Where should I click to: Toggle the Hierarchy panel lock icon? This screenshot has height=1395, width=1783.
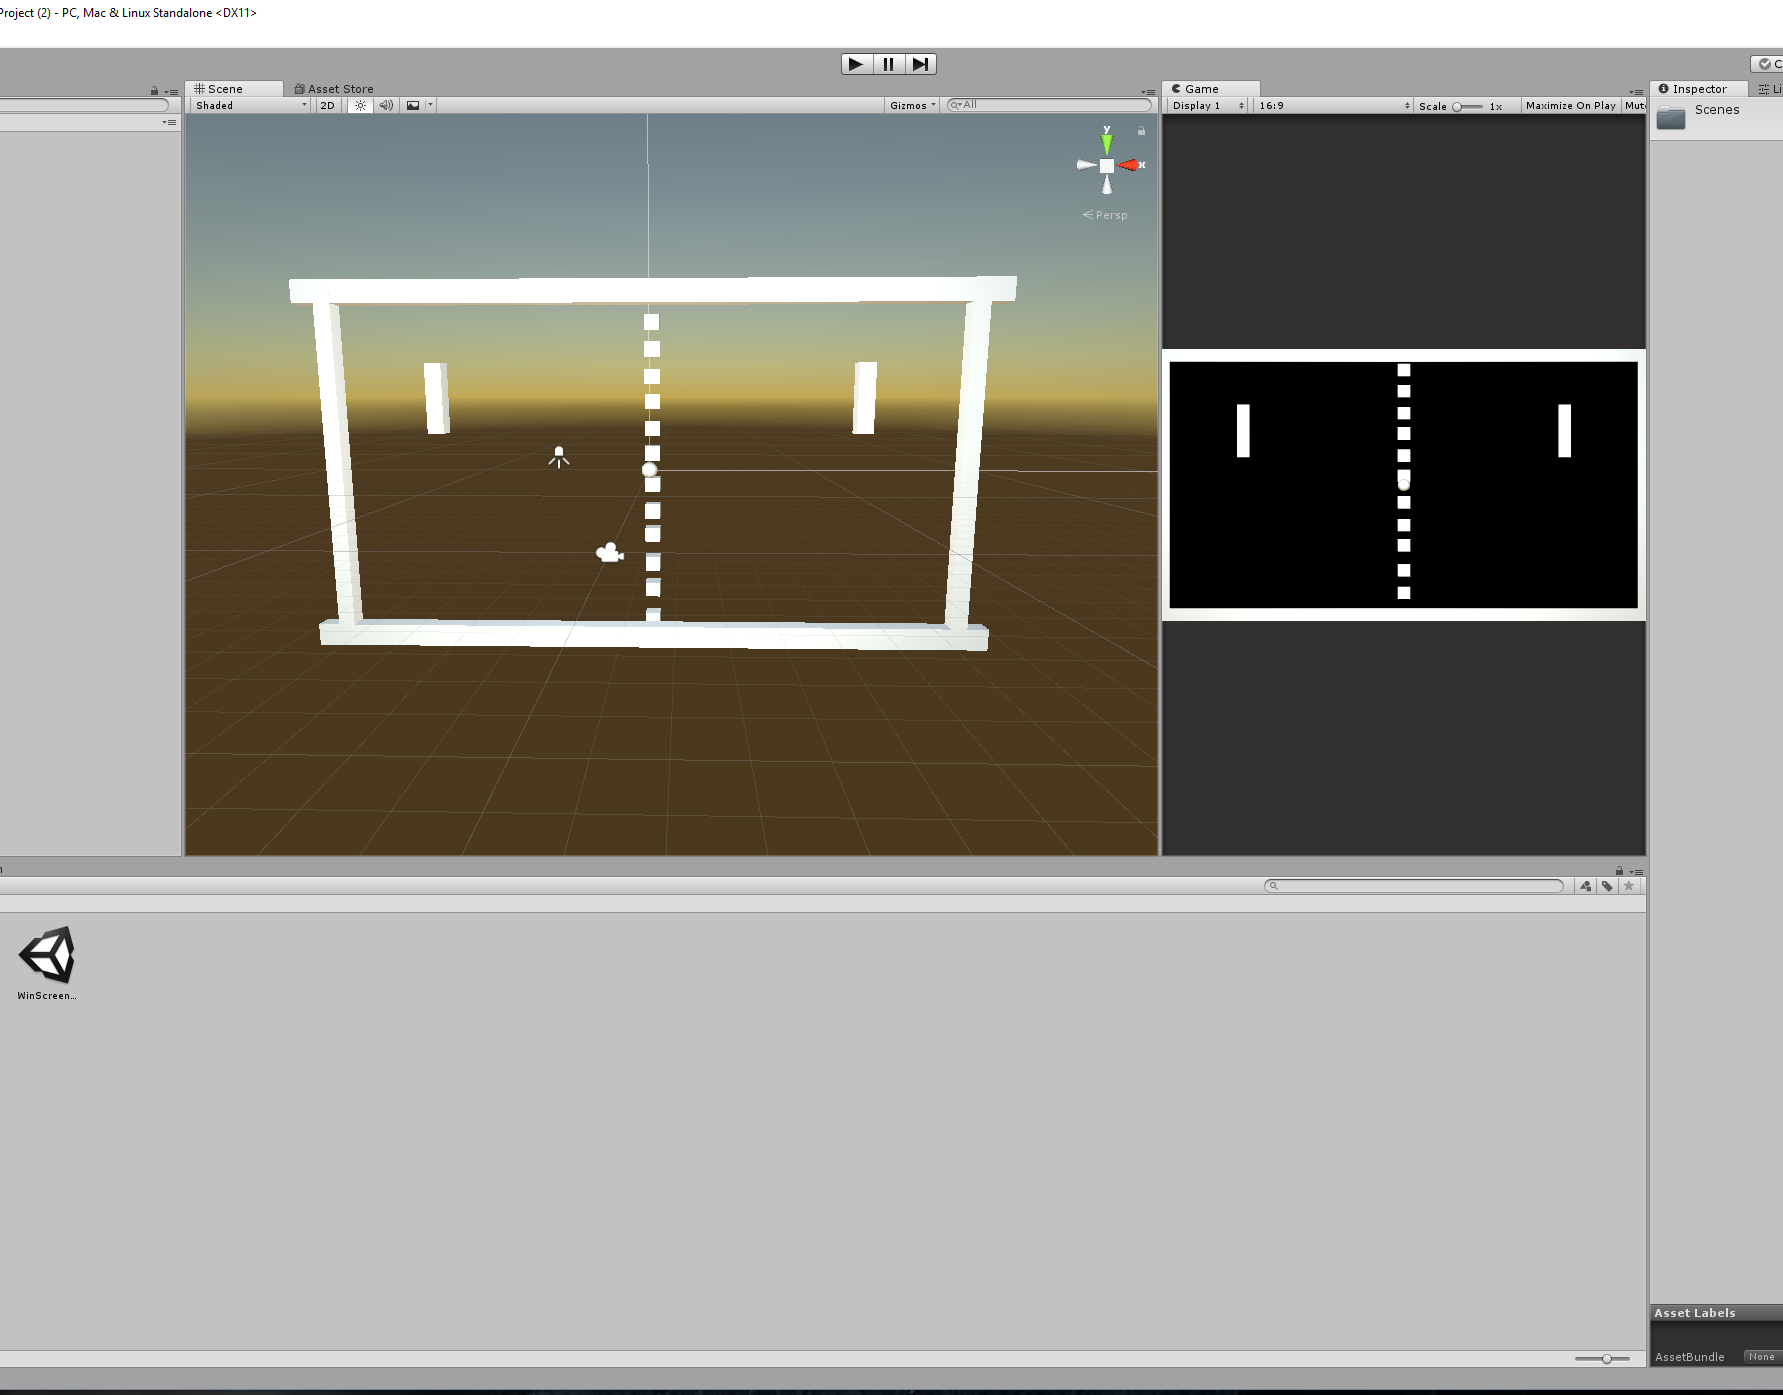coord(154,91)
